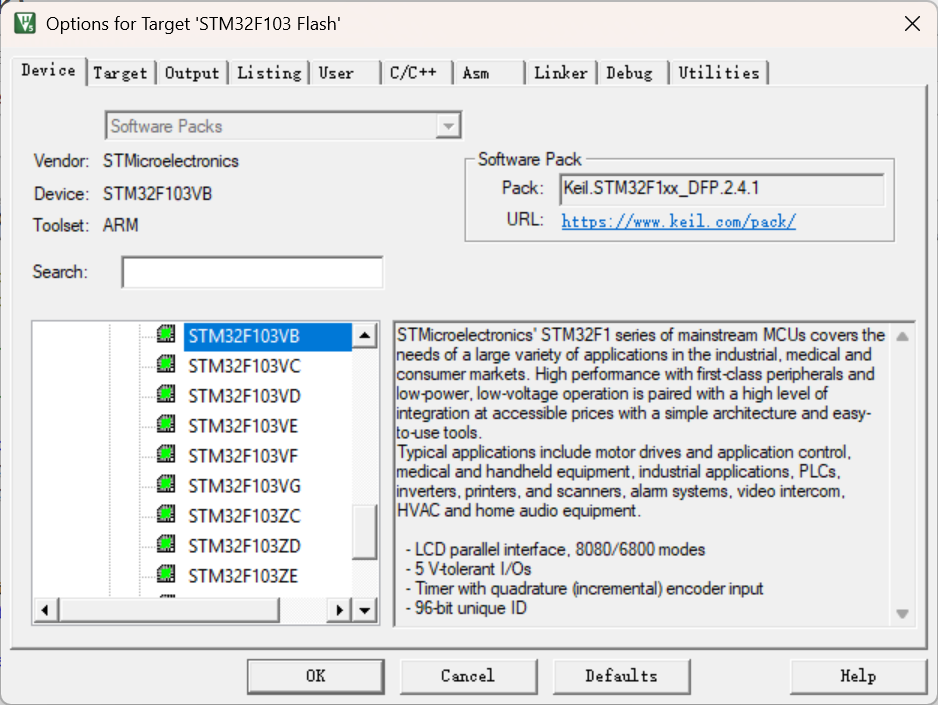This screenshot has width=938, height=705.
Task: Click the Vendor value STMicroelectronics
Action: tap(170, 161)
